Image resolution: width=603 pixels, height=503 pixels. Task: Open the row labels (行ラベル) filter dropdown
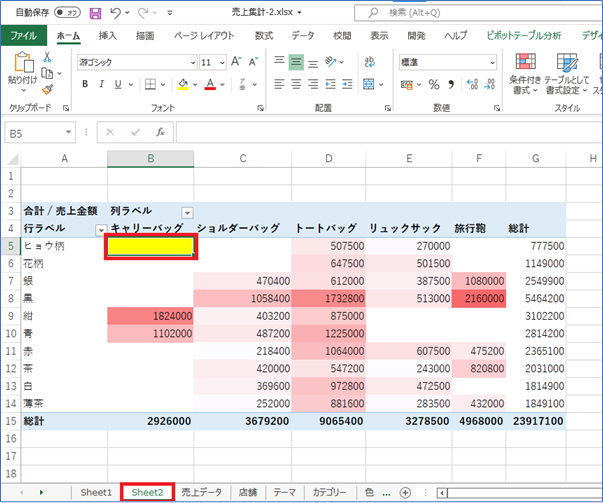pos(100,229)
